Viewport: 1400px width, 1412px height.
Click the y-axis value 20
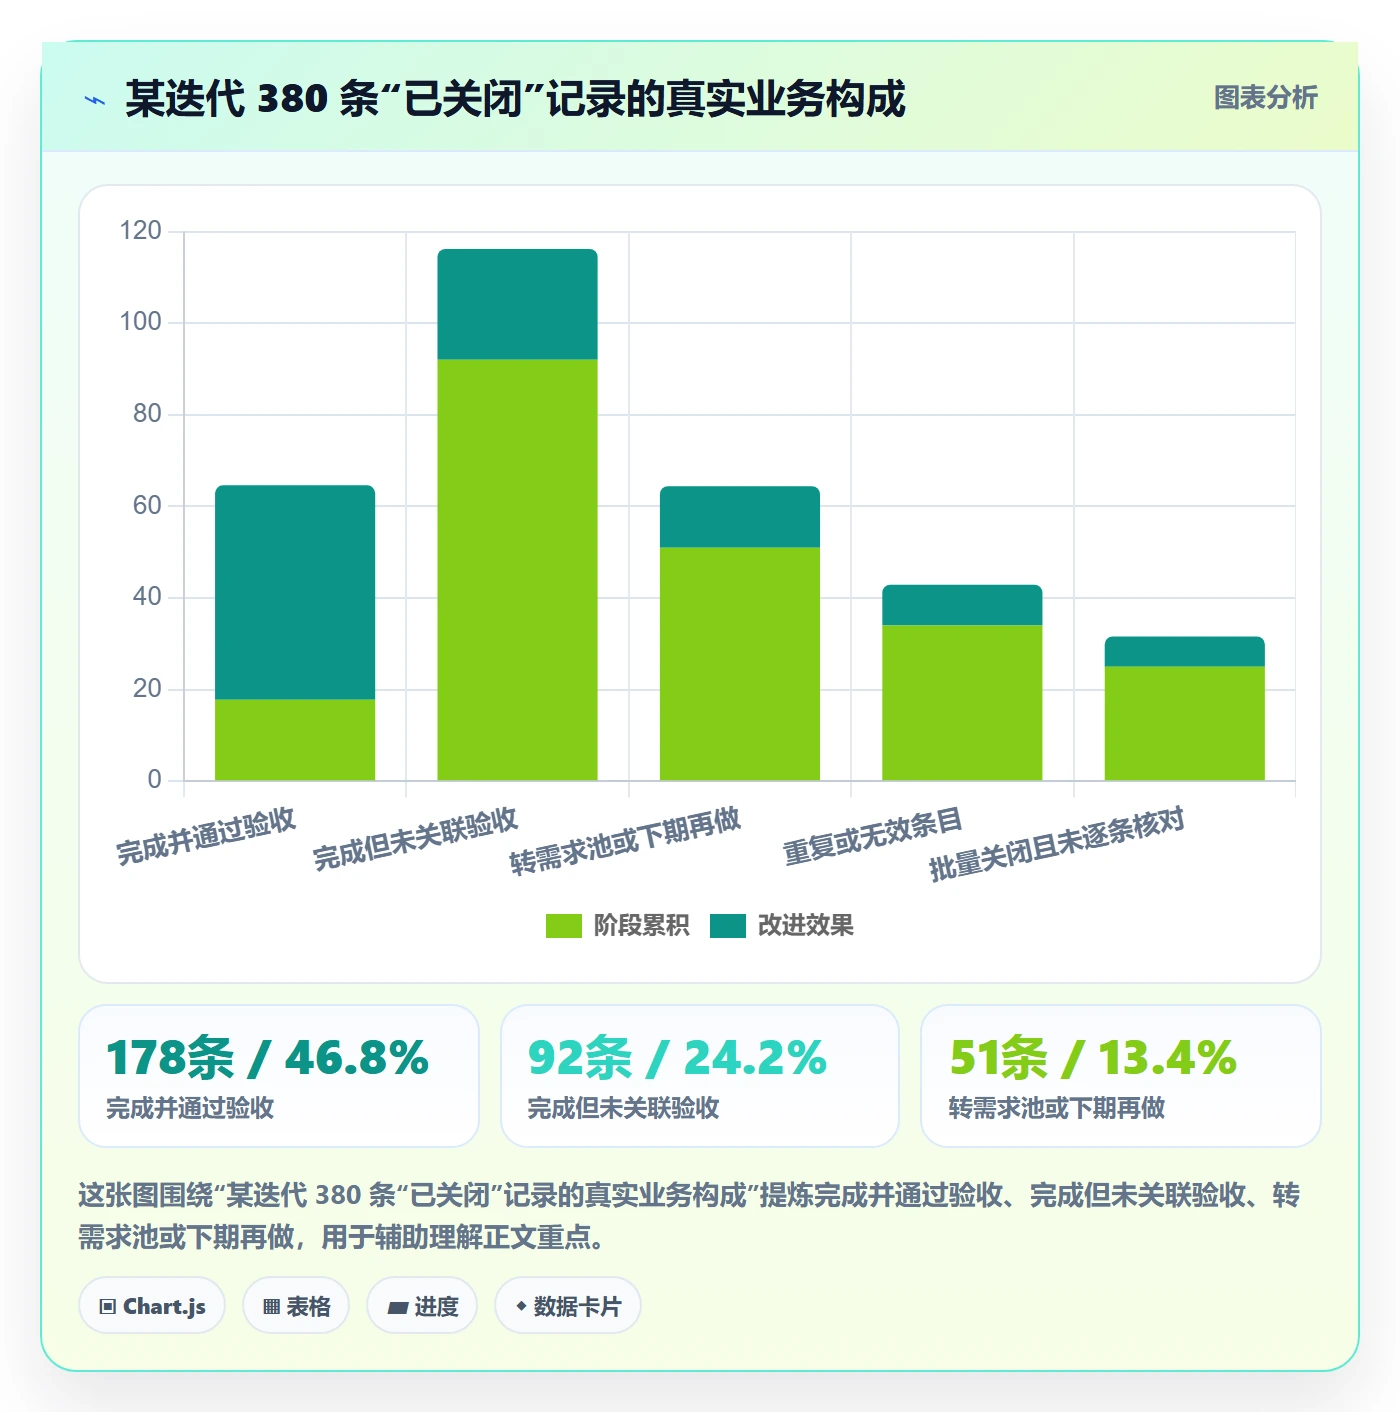point(147,689)
